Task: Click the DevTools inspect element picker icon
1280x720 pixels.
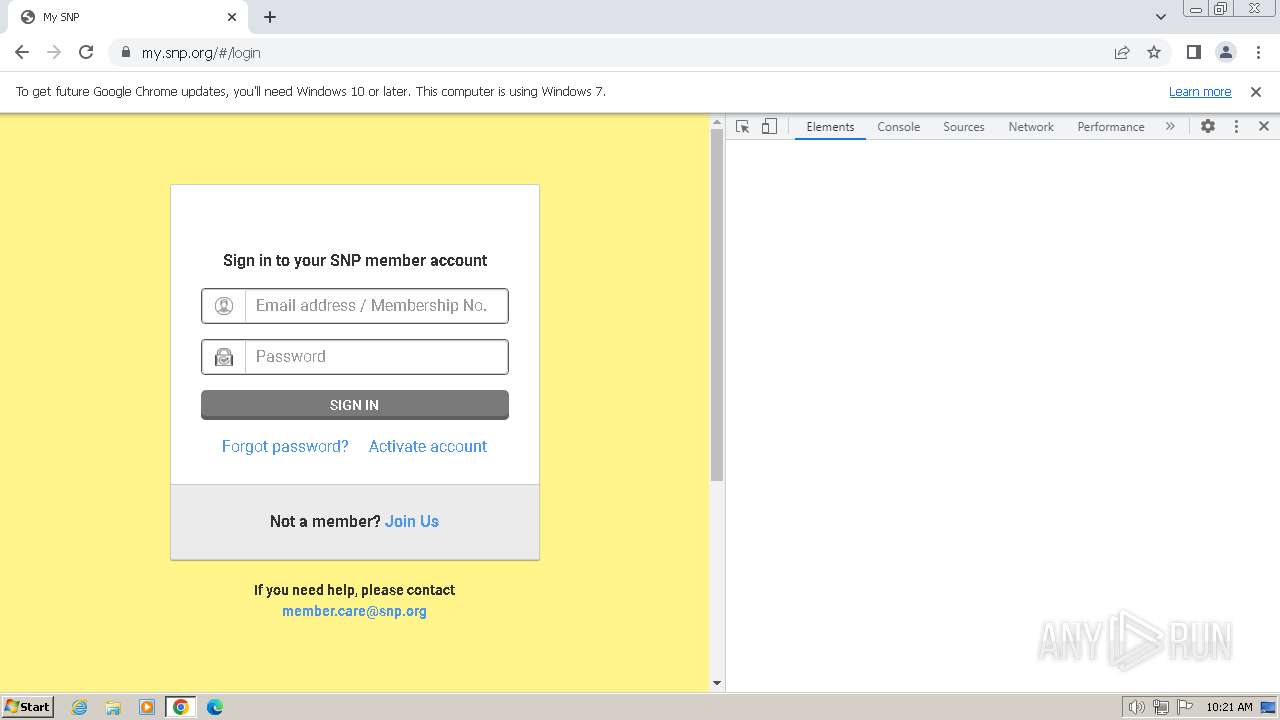Action: coord(742,127)
